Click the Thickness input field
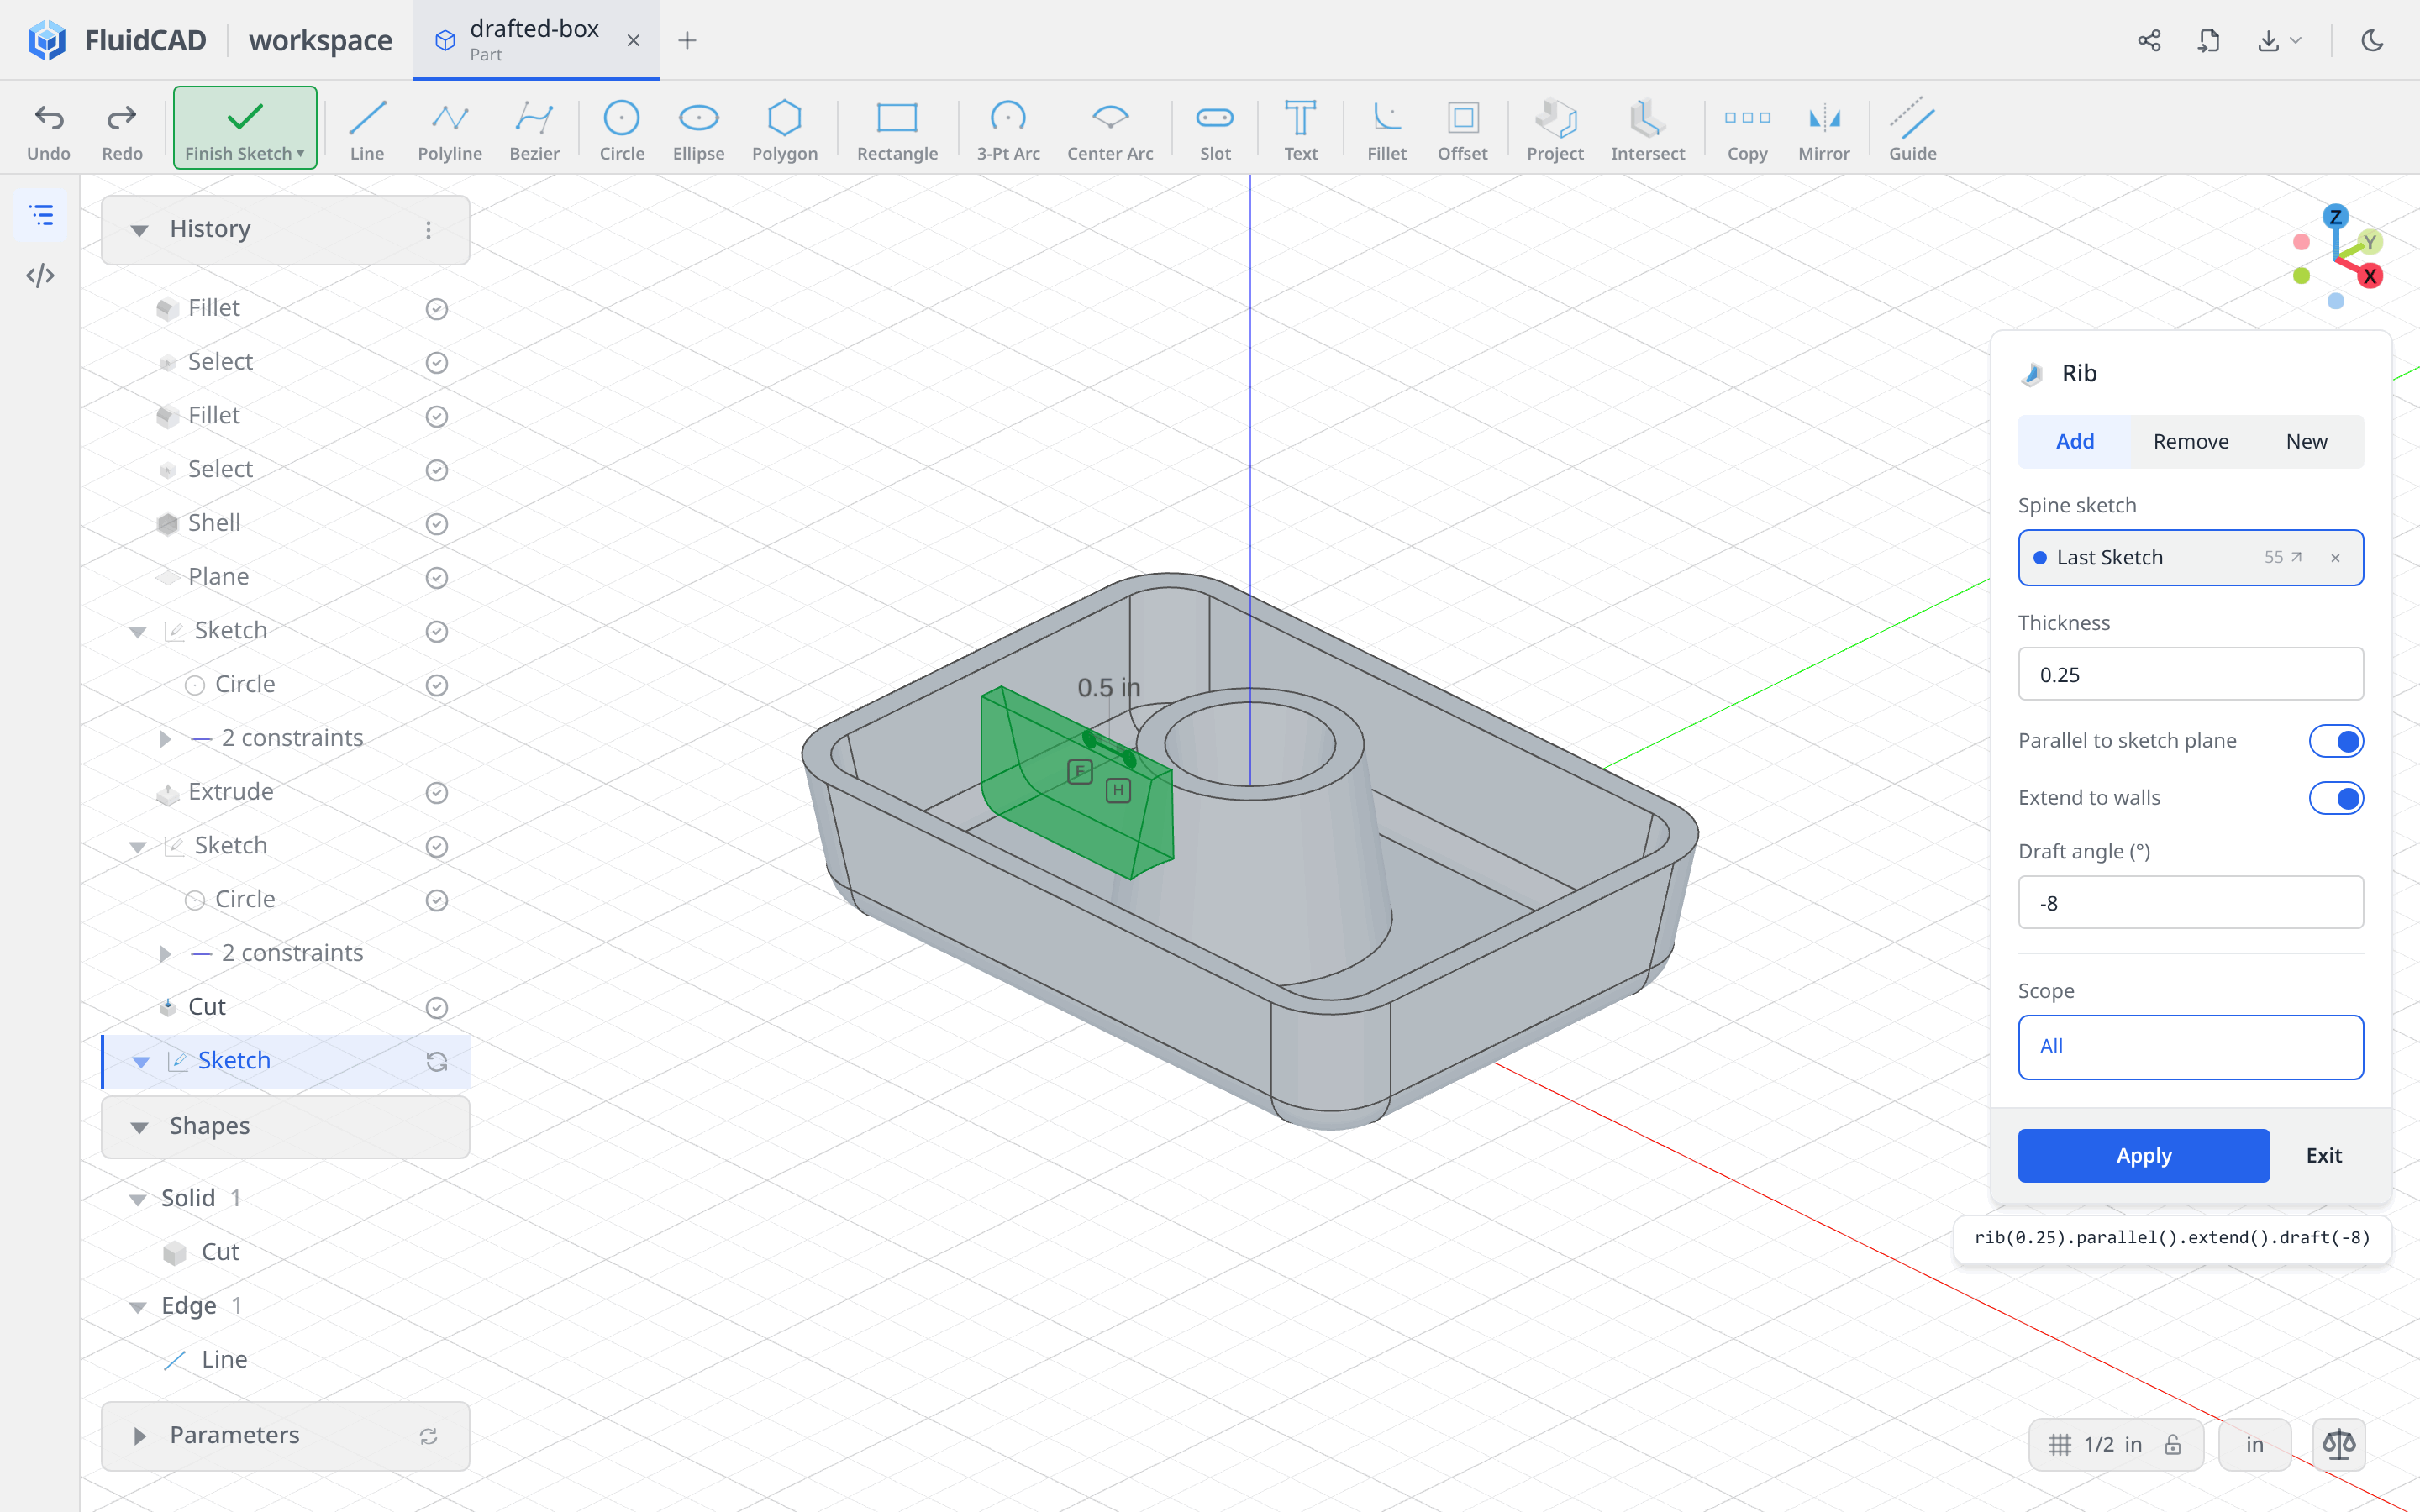 [2190, 674]
